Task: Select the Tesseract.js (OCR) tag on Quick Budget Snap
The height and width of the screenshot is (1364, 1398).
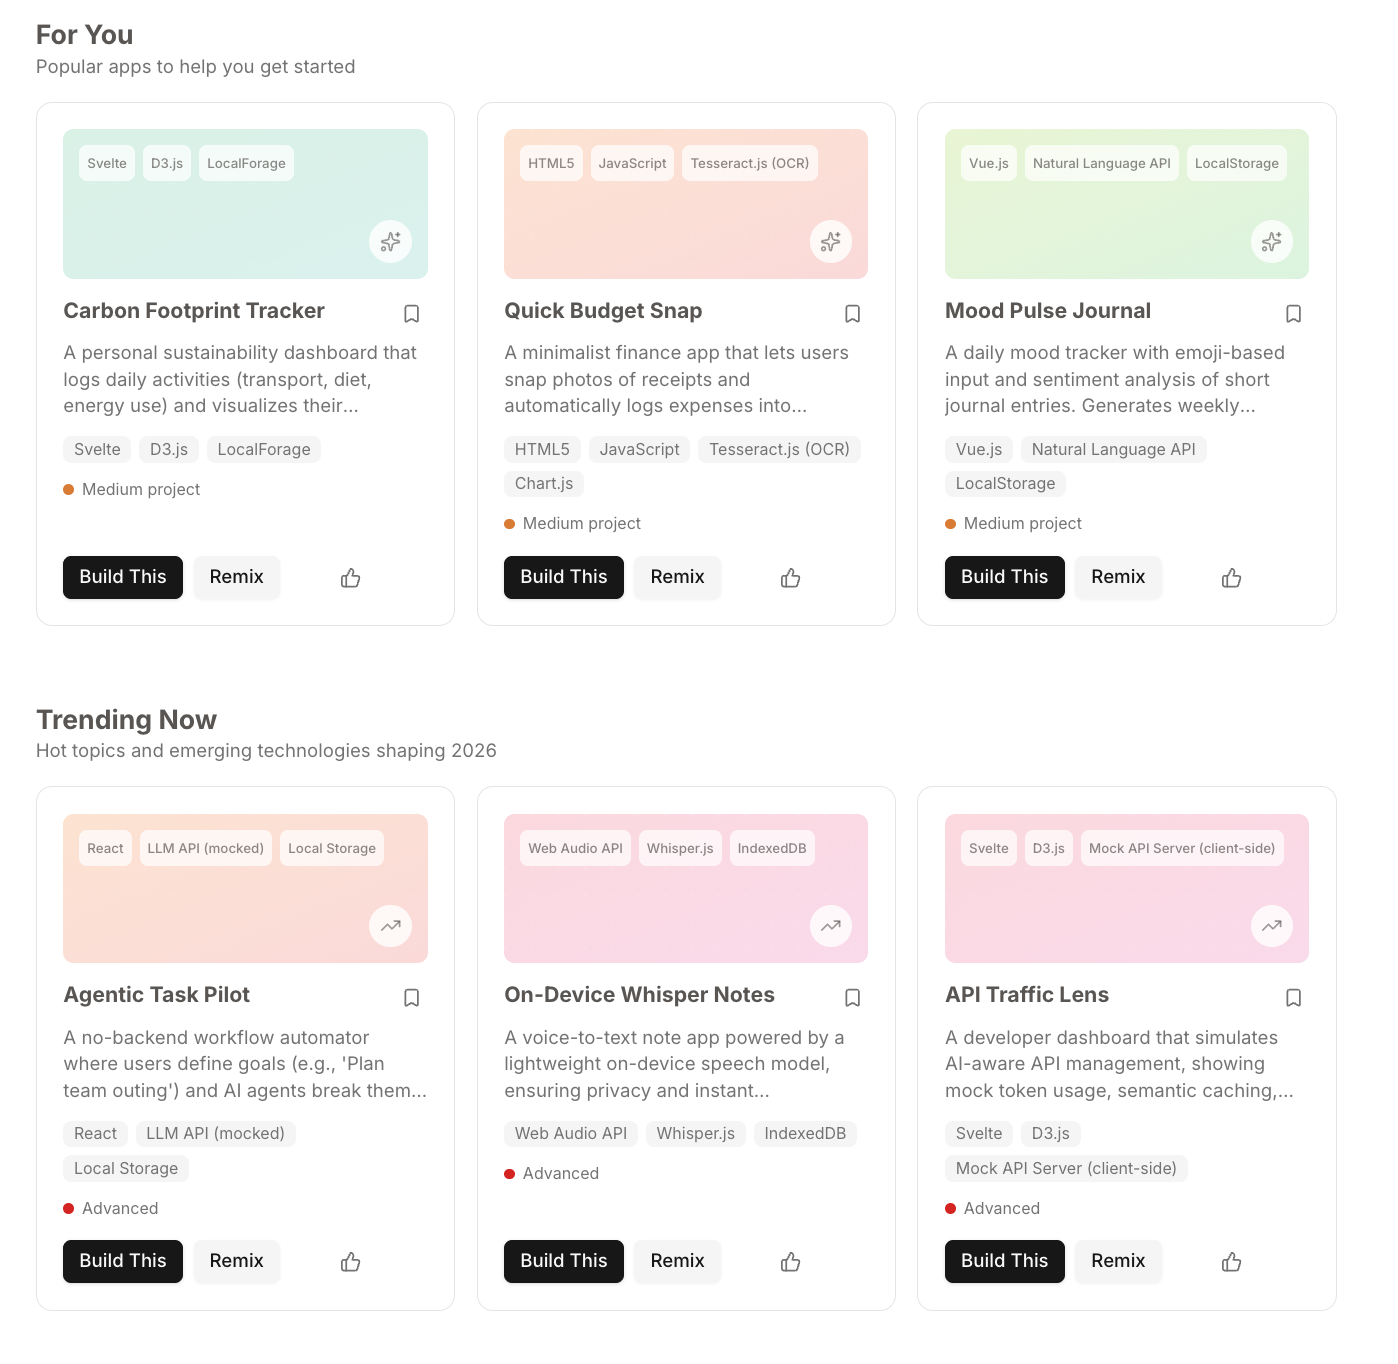Action: [x=779, y=449]
